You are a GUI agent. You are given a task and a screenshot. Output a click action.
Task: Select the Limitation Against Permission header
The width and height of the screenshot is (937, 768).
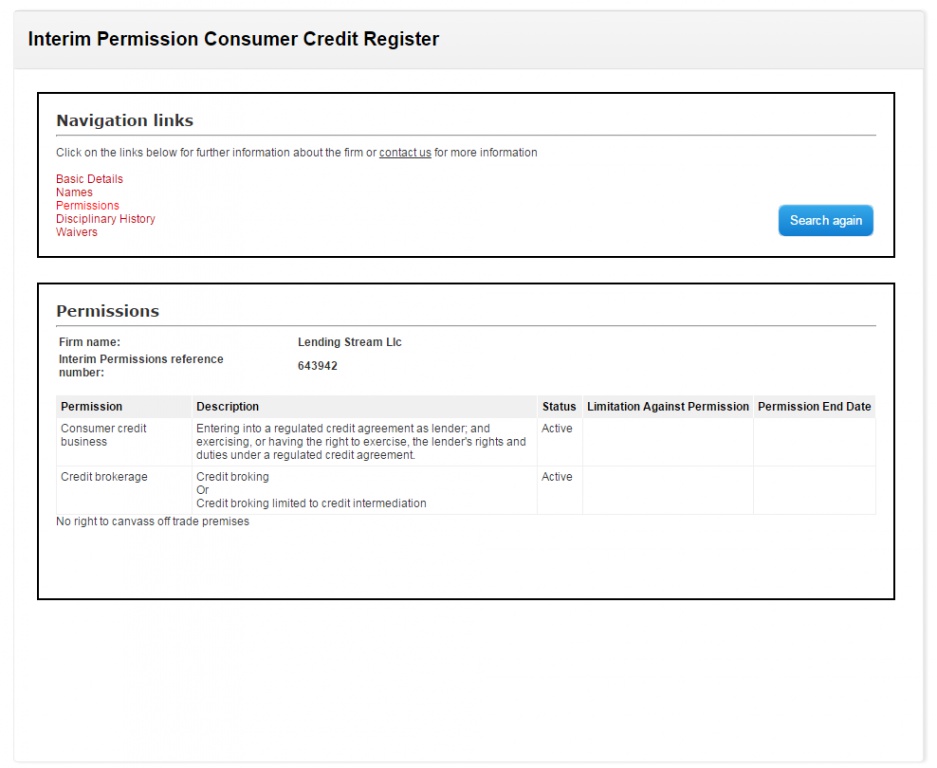coord(667,407)
